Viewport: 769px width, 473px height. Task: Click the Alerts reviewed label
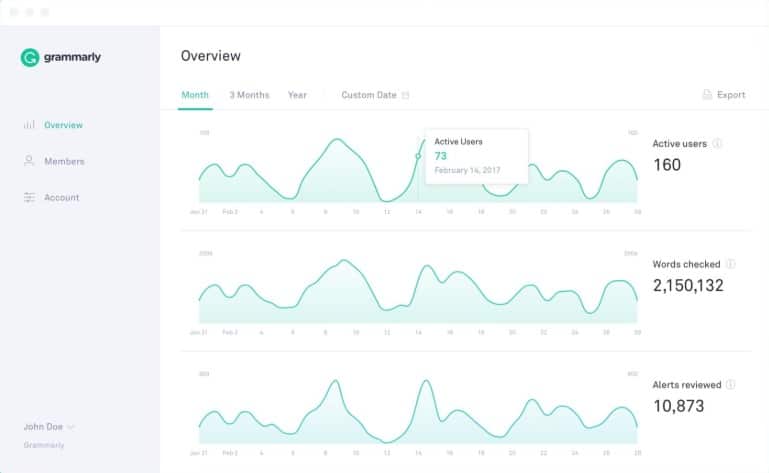687,385
